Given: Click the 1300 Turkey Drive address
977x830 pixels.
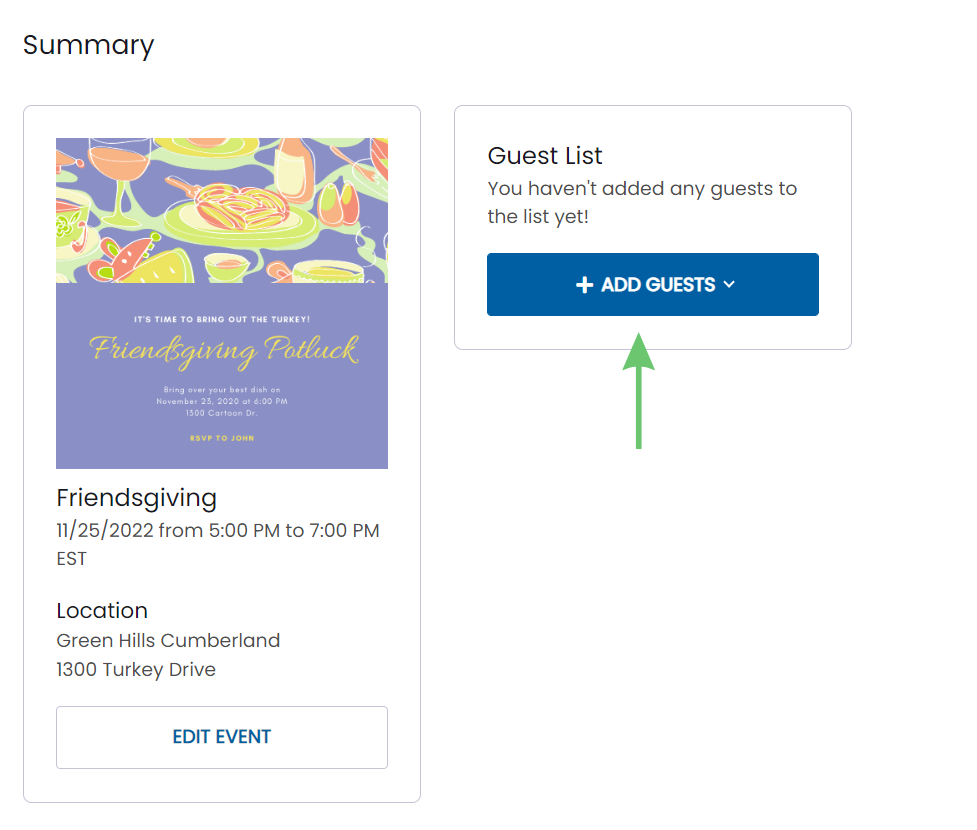Looking at the screenshot, I should [136, 670].
